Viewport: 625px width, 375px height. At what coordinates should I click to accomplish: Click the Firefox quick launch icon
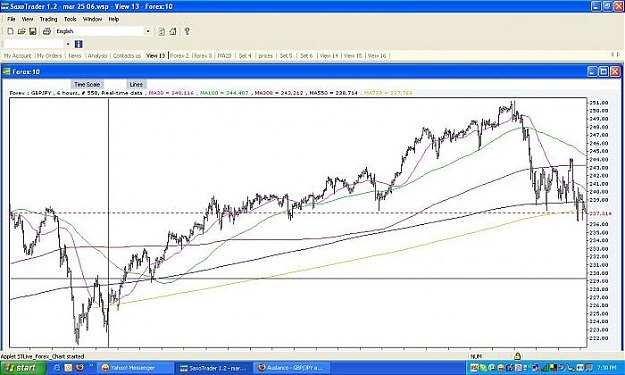click(80, 367)
